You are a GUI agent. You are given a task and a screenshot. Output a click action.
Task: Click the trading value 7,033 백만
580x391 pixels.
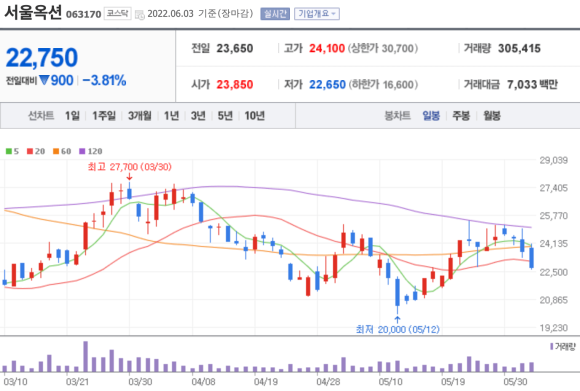click(532, 85)
